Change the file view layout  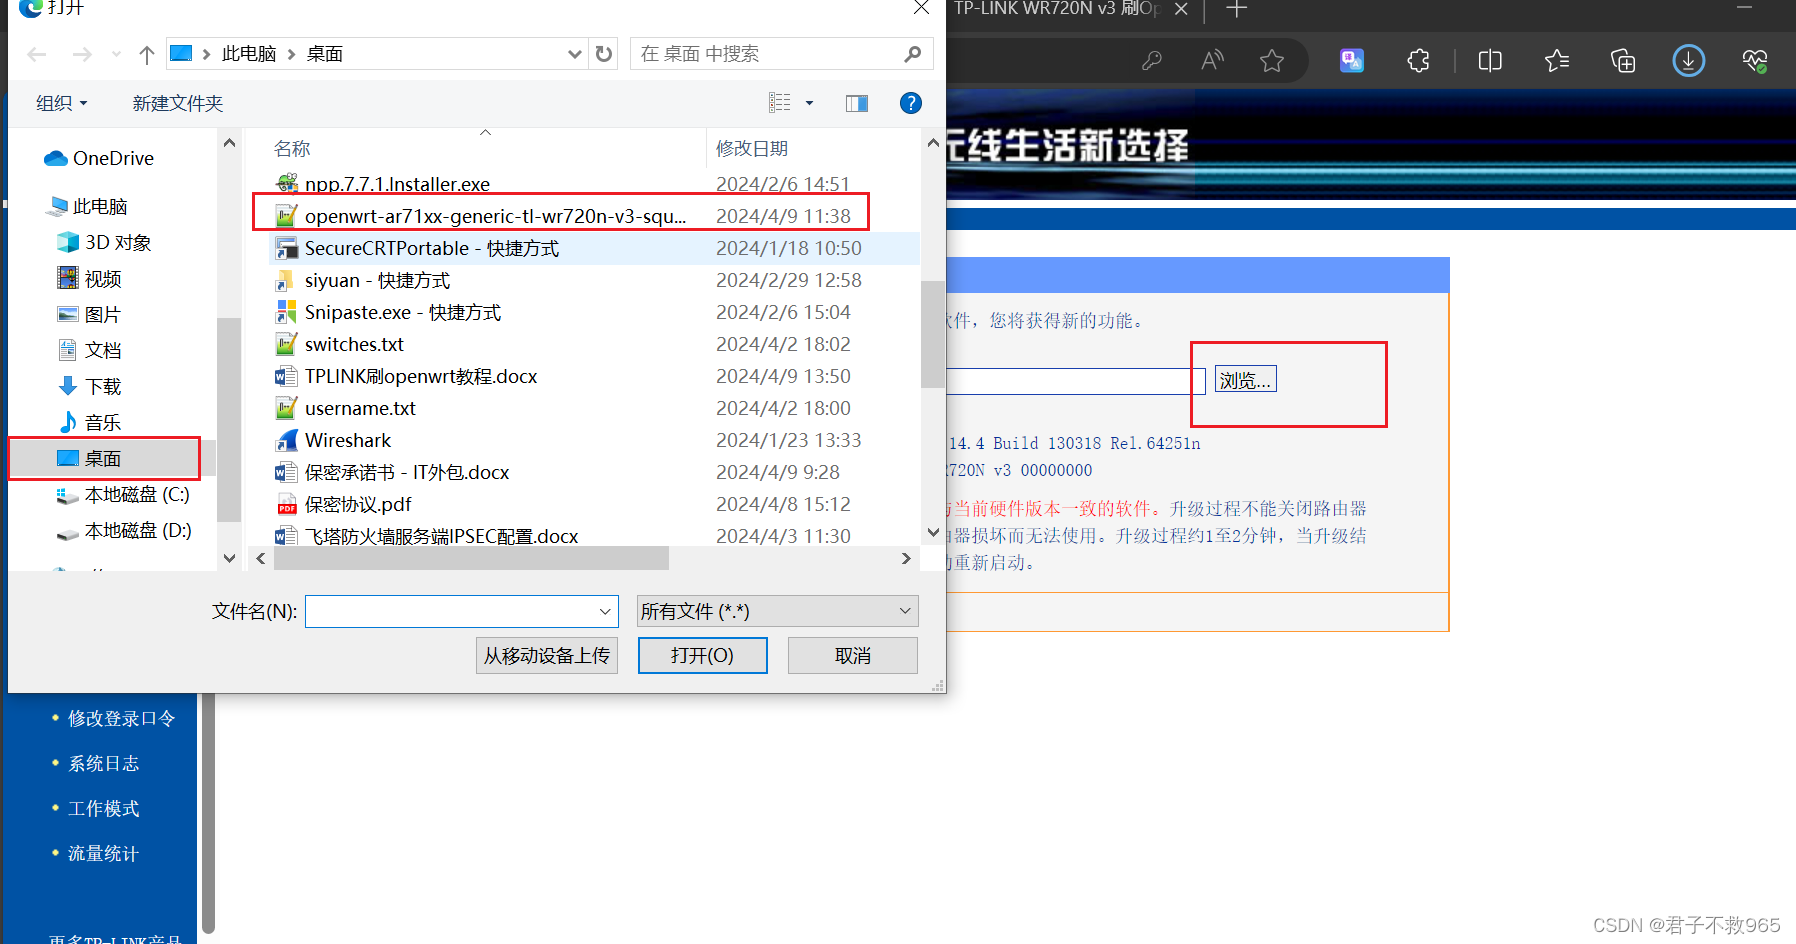[780, 102]
